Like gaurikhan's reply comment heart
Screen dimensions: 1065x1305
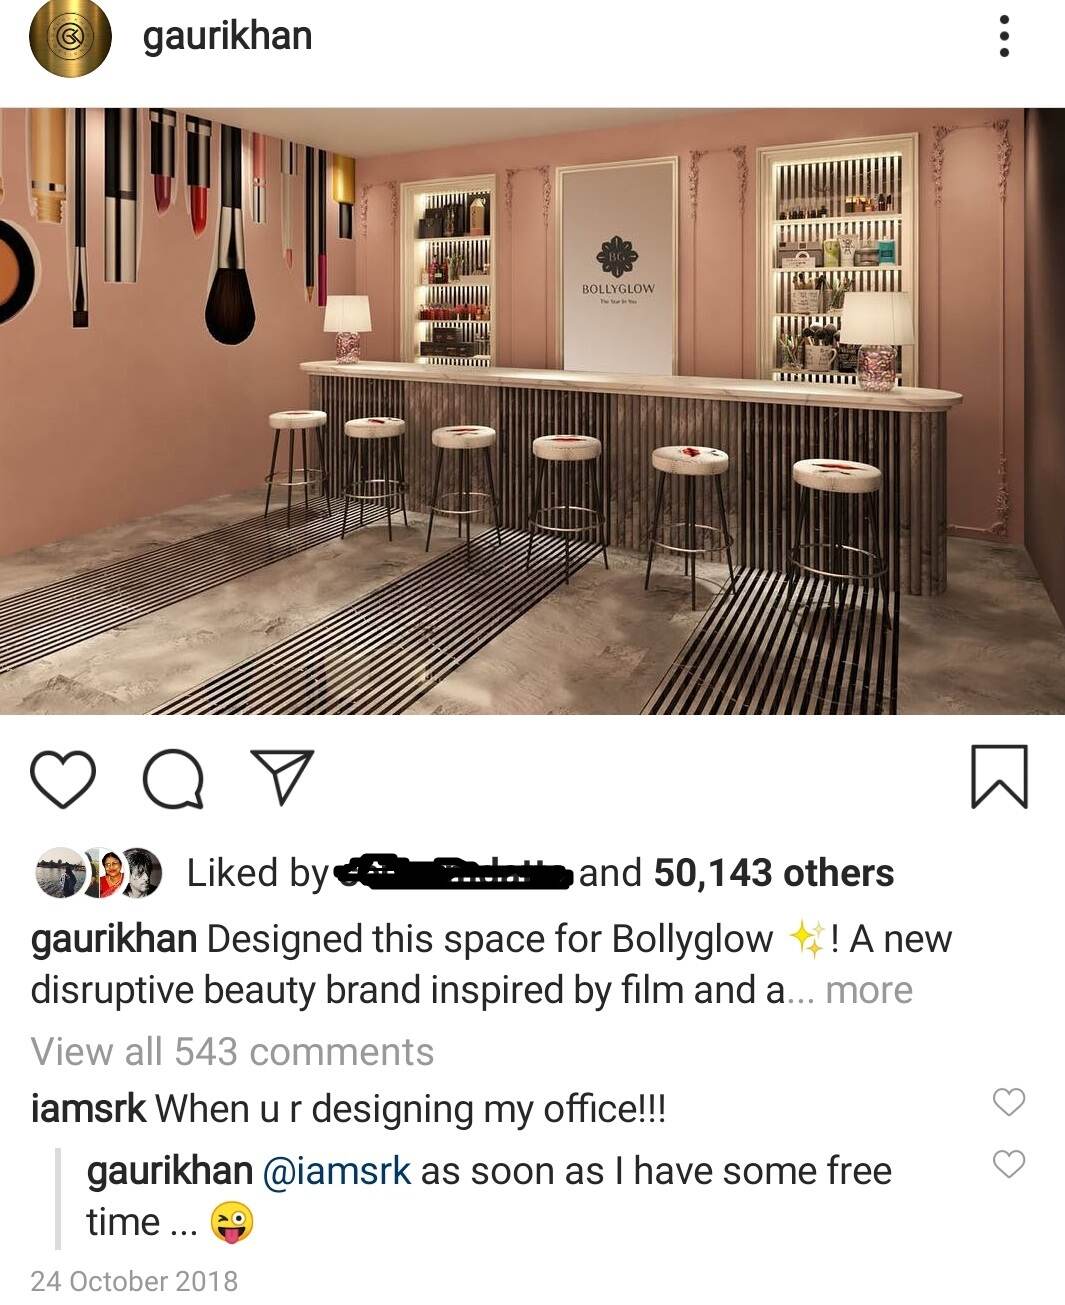[x=1009, y=1163]
